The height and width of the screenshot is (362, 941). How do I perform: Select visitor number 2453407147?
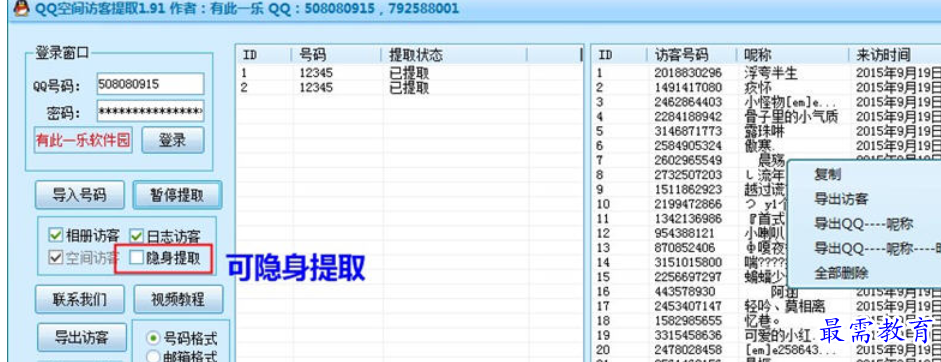pyautogui.click(x=688, y=306)
